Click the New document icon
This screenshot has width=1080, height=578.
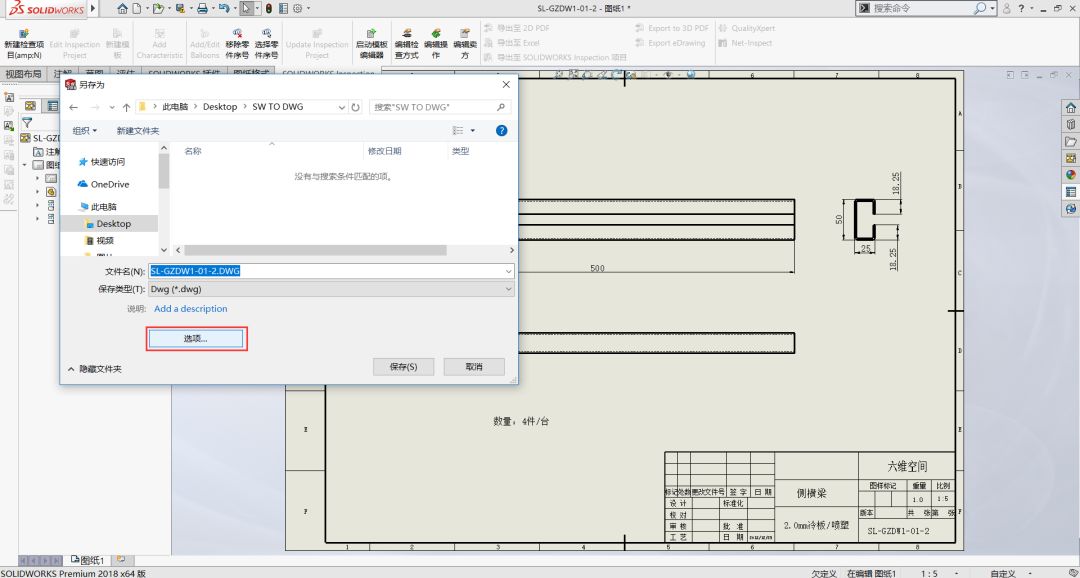pyautogui.click(x=137, y=8)
